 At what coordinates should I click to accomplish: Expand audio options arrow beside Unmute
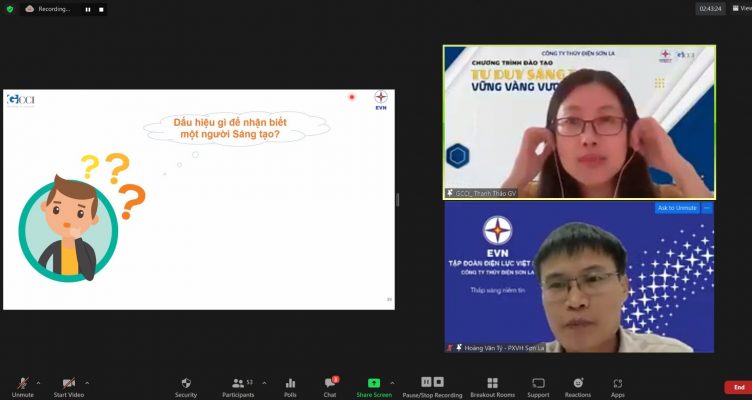click(39, 382)
